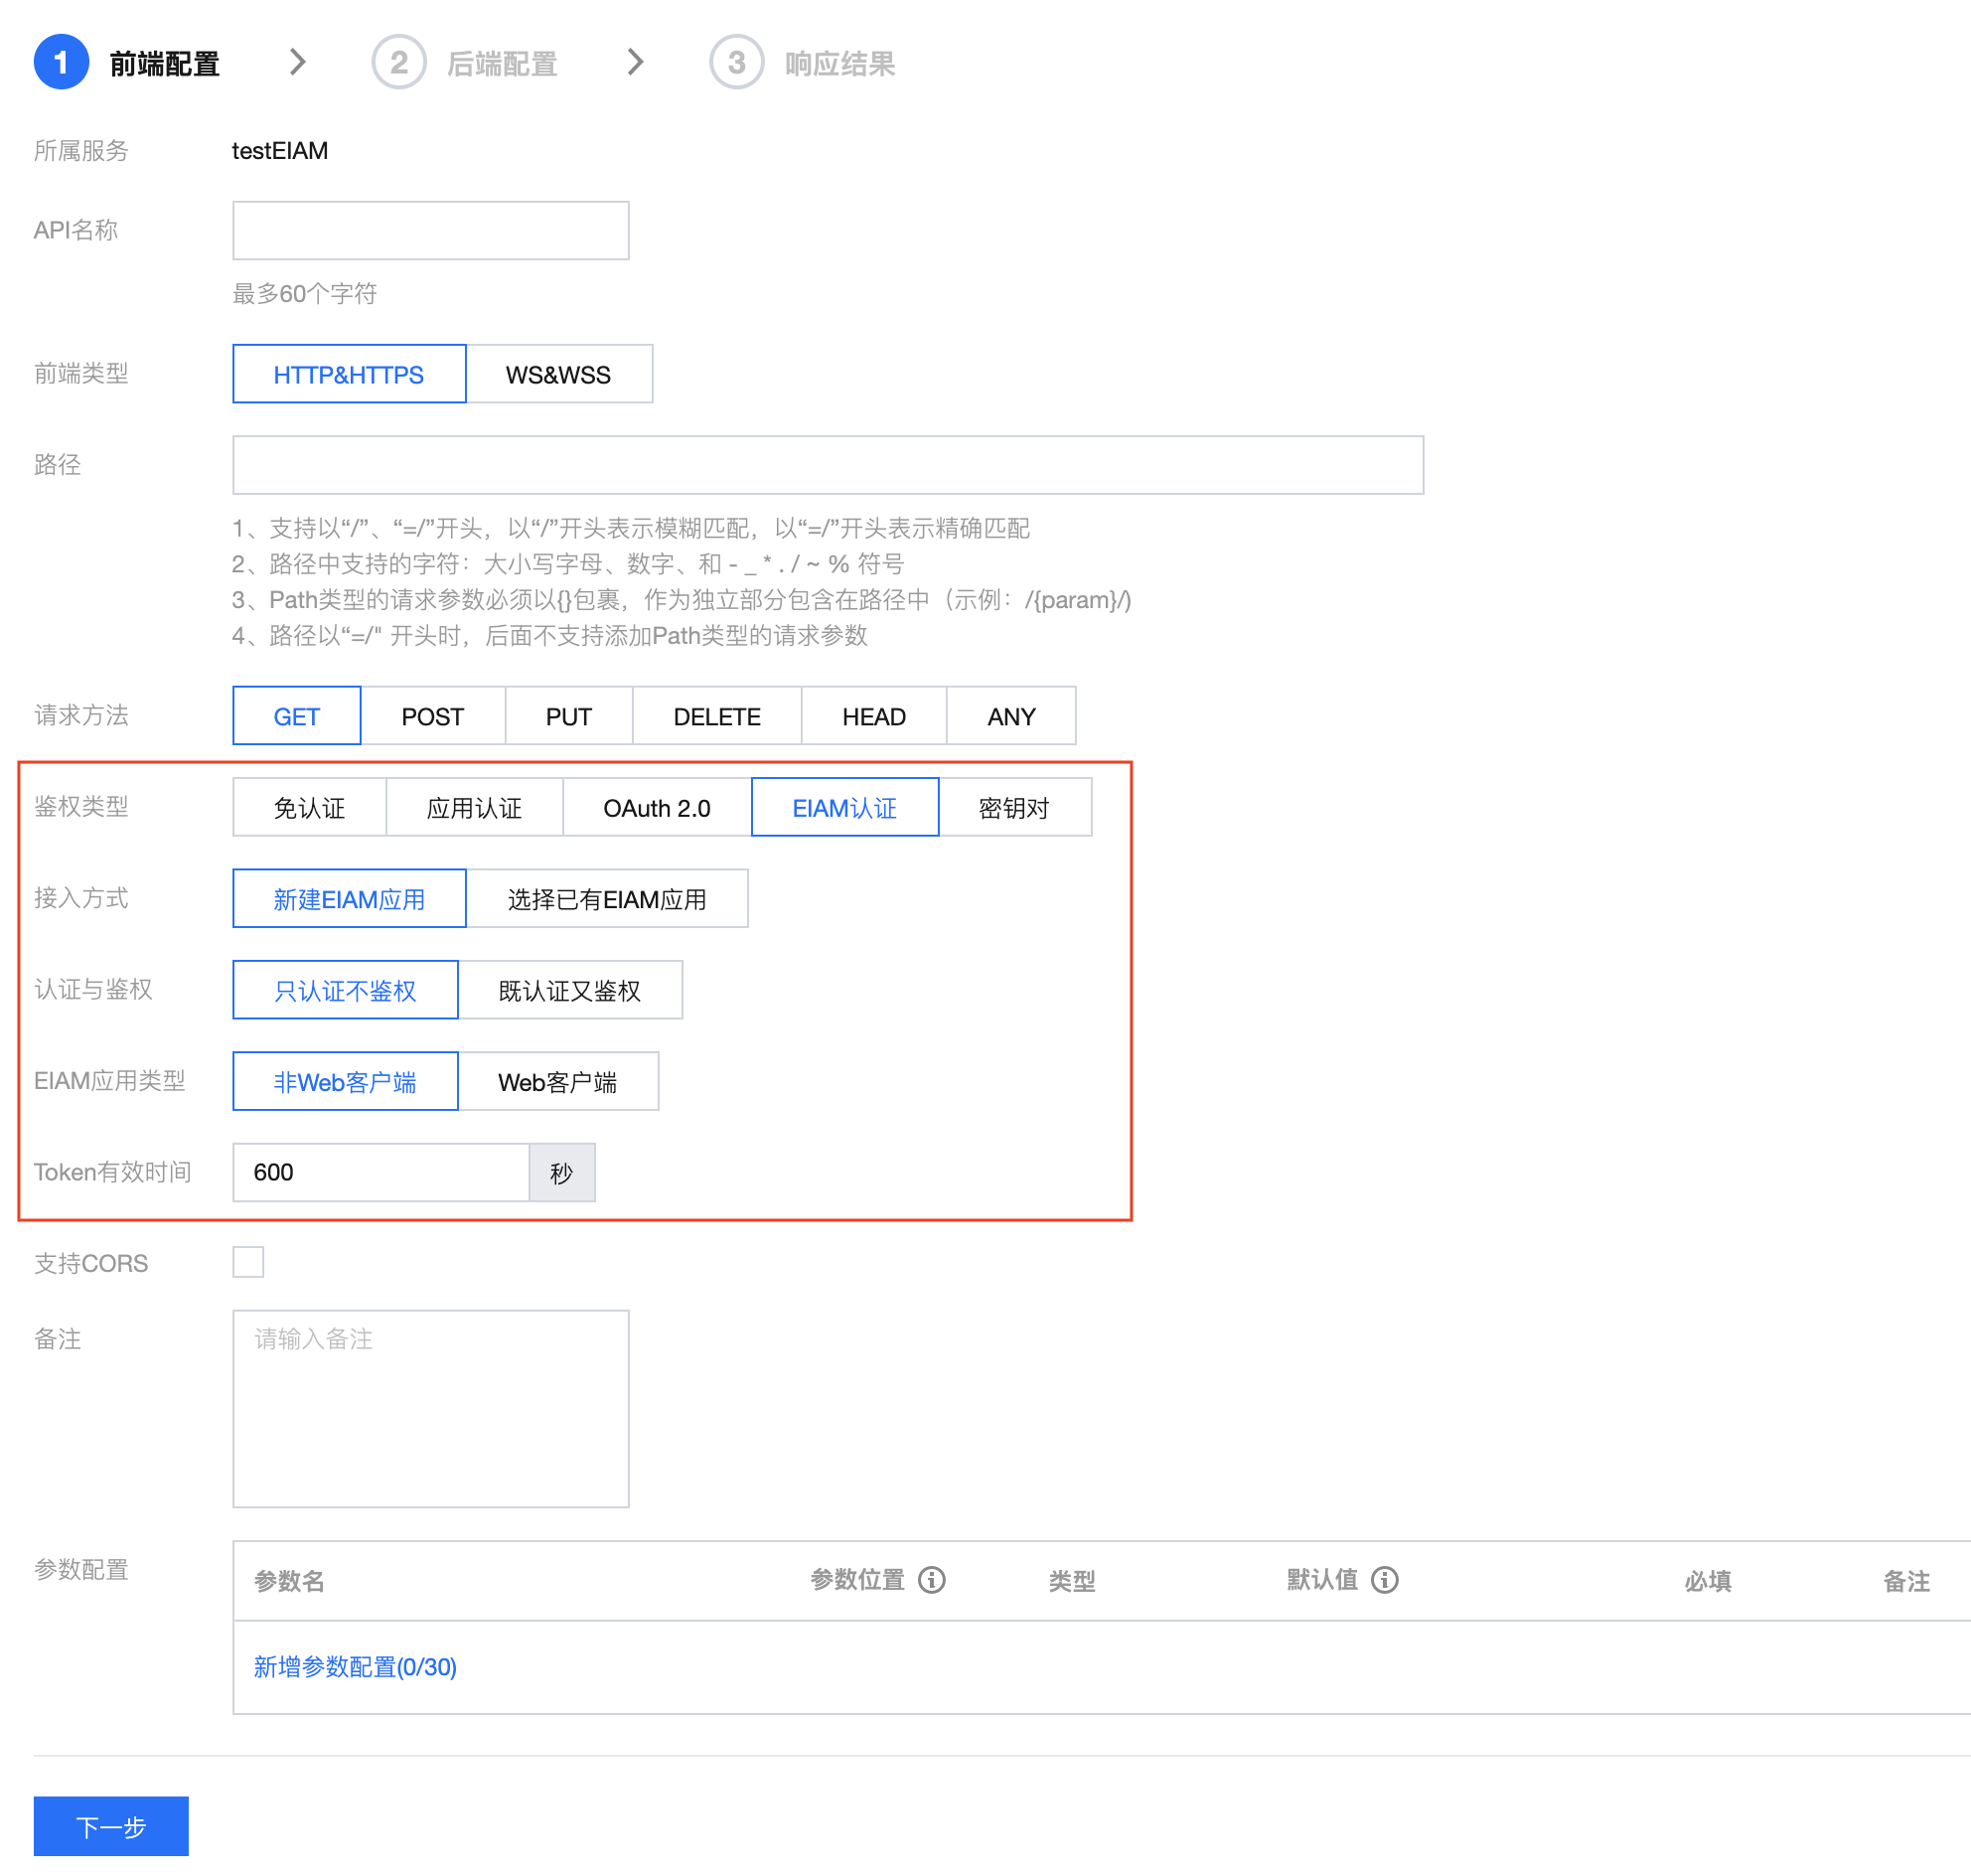Click the numbered circle for step 2 后端配置
Viewport: 1971px width, 1876px height.
(399, 62)
